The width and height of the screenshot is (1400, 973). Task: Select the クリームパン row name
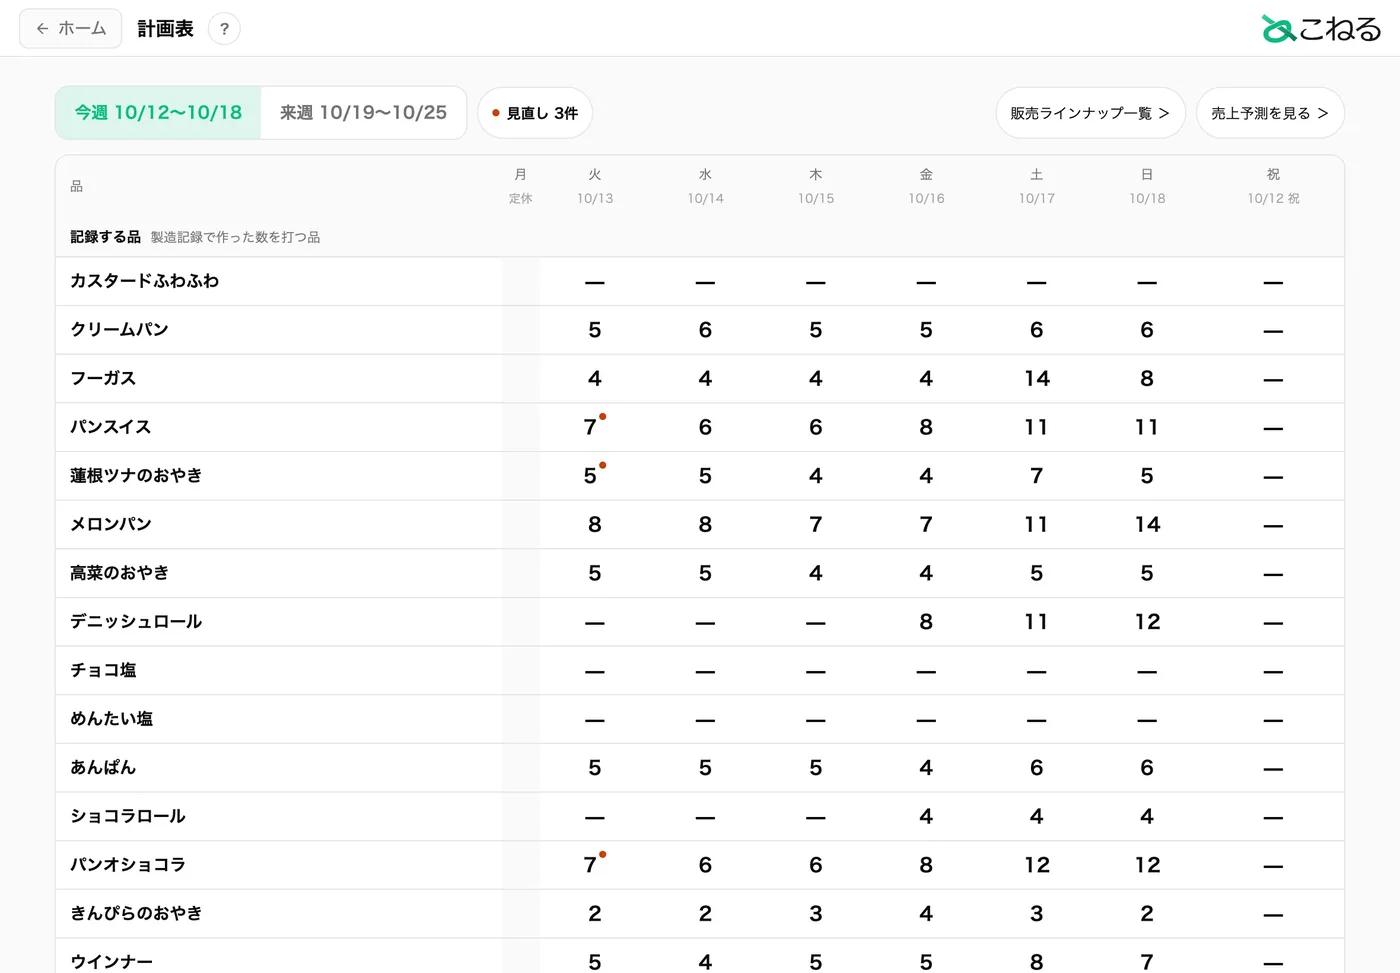[x=119, y=330]
